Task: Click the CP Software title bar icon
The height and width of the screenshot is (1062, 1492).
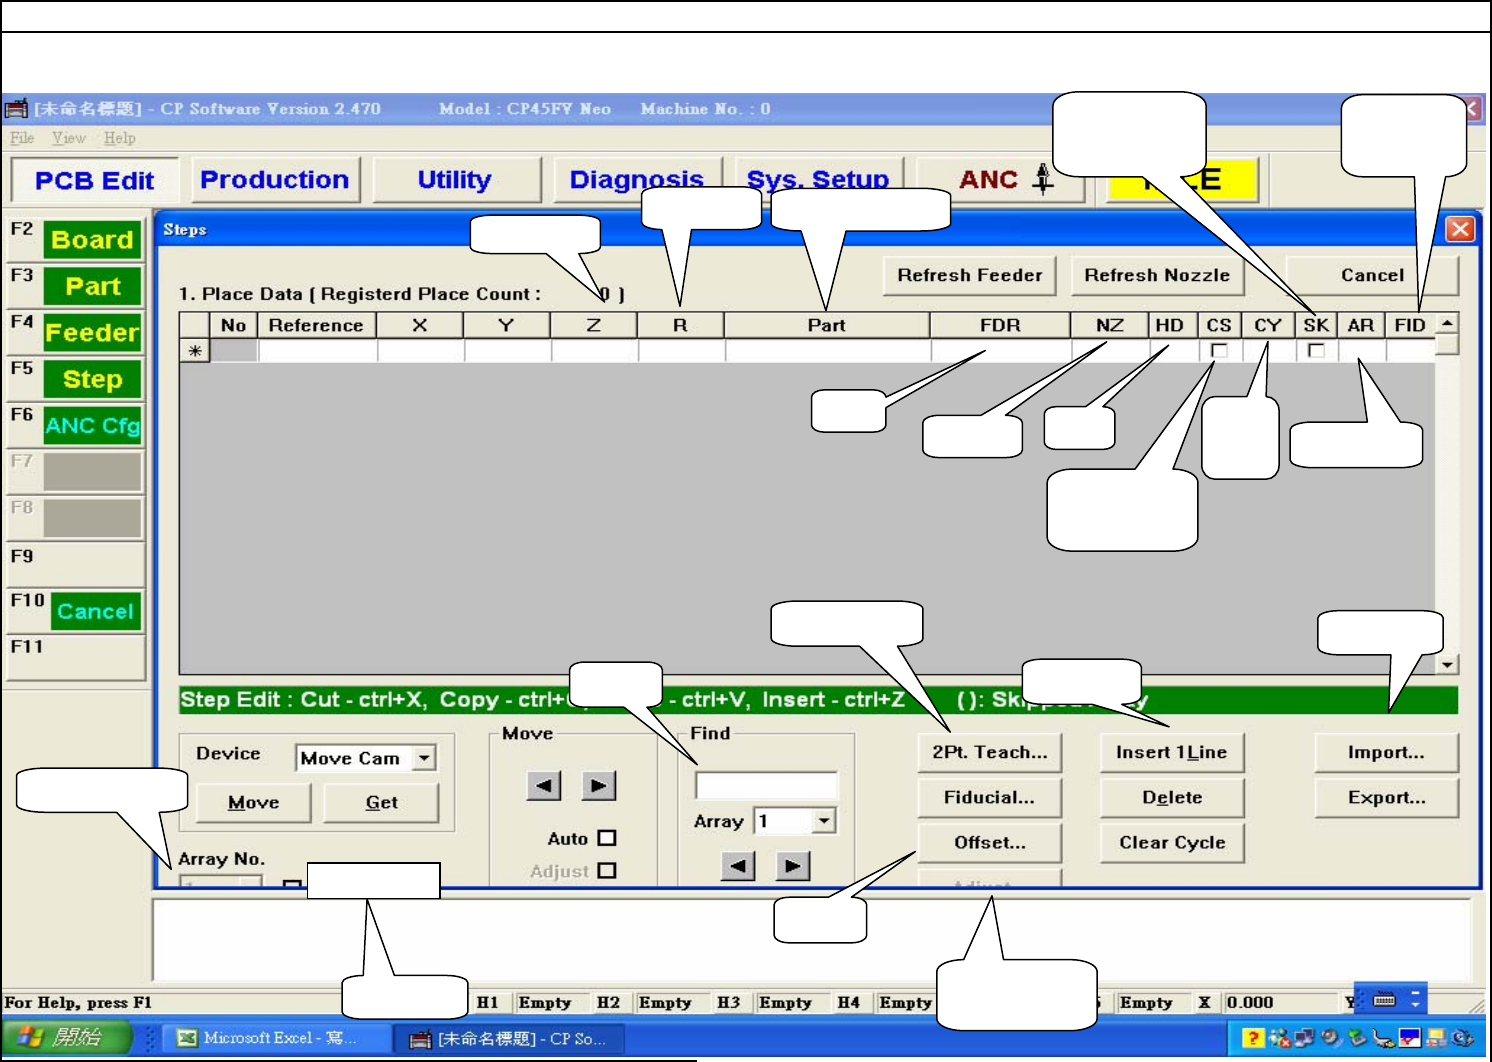Action: 16,109
